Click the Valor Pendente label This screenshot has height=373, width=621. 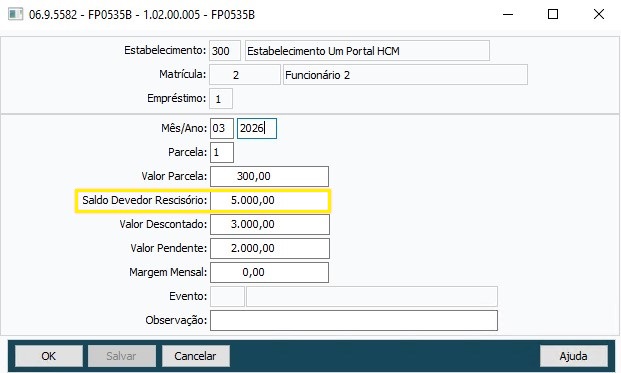169,248
